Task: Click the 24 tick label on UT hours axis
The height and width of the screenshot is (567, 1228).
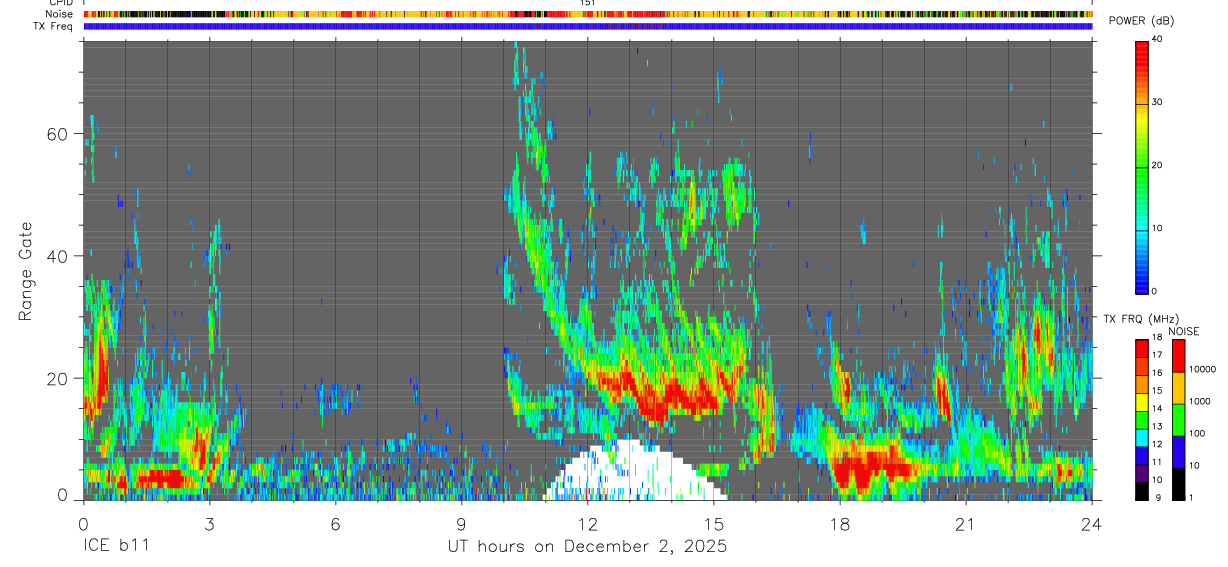Action: [1092, 523]
